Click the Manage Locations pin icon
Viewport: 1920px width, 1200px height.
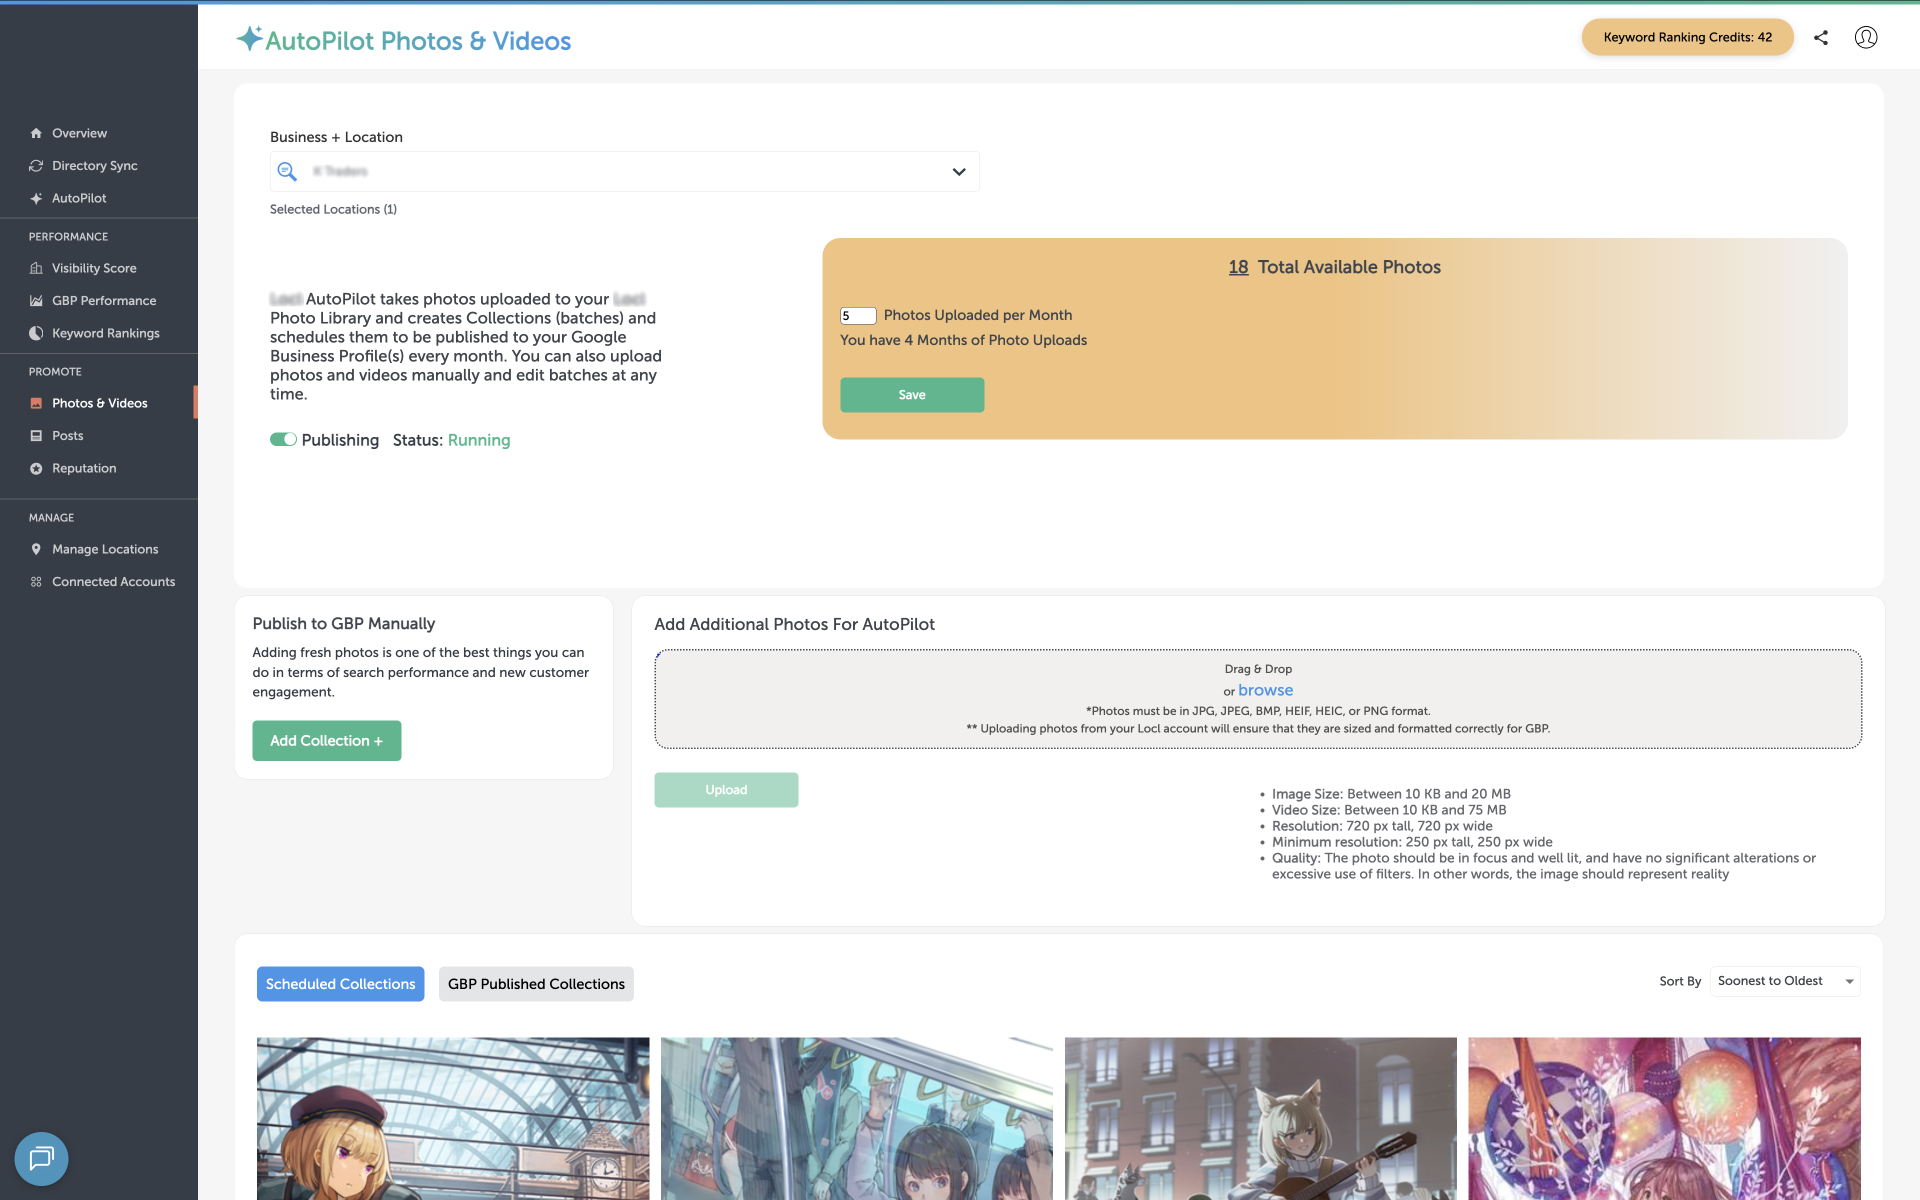[x=36, y=549]
